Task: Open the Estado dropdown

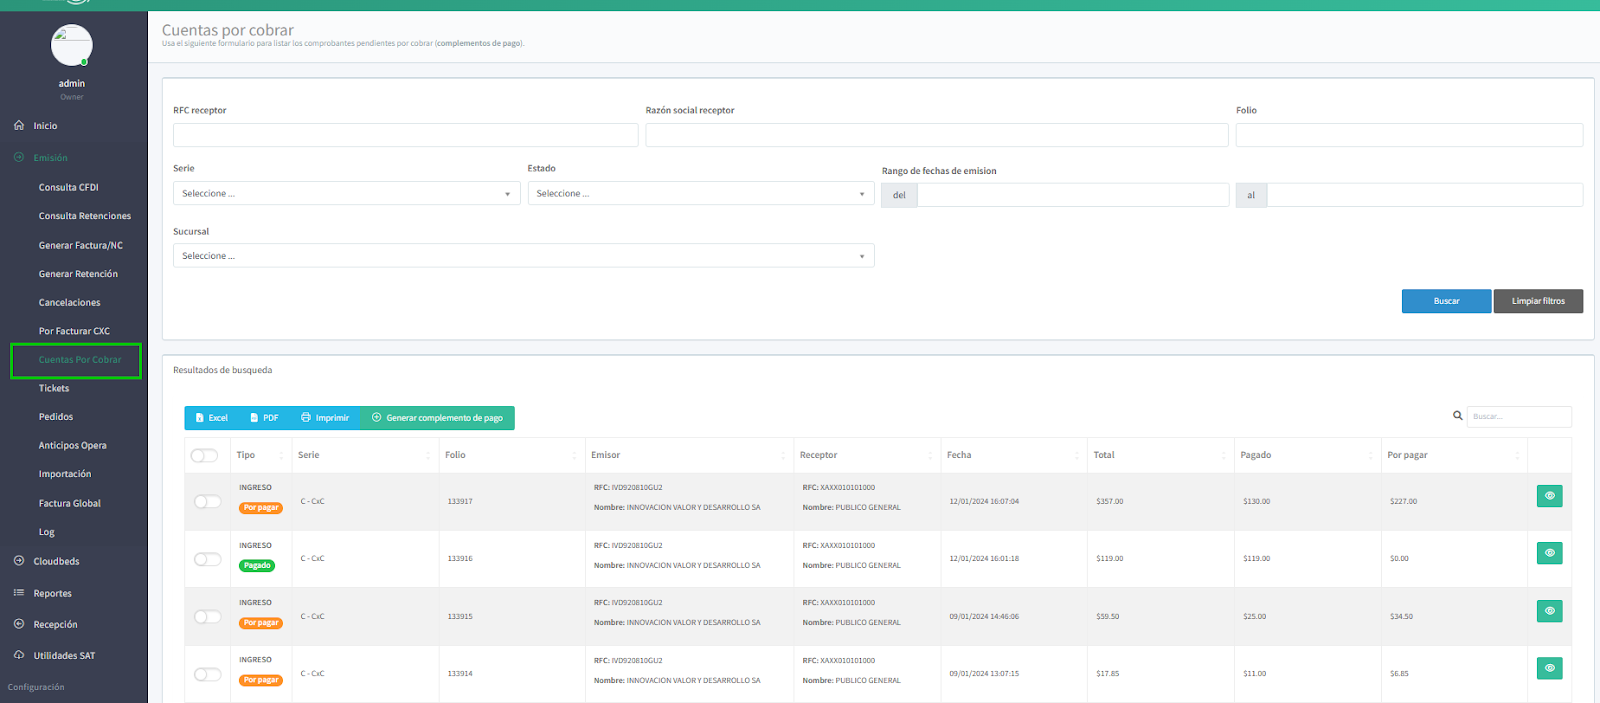Action: point(701,193)
